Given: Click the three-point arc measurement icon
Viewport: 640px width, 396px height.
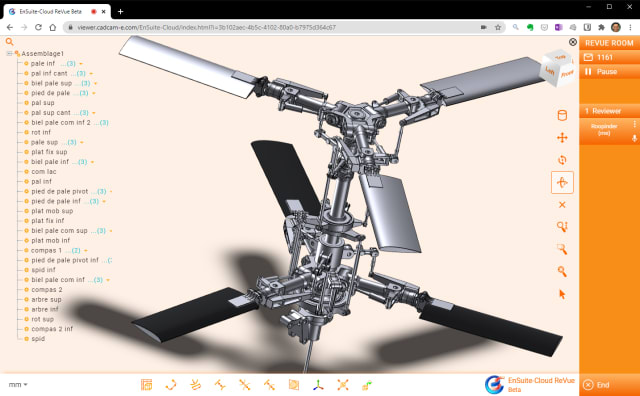Looking at the screenshot, I should [x=171, y=385].
